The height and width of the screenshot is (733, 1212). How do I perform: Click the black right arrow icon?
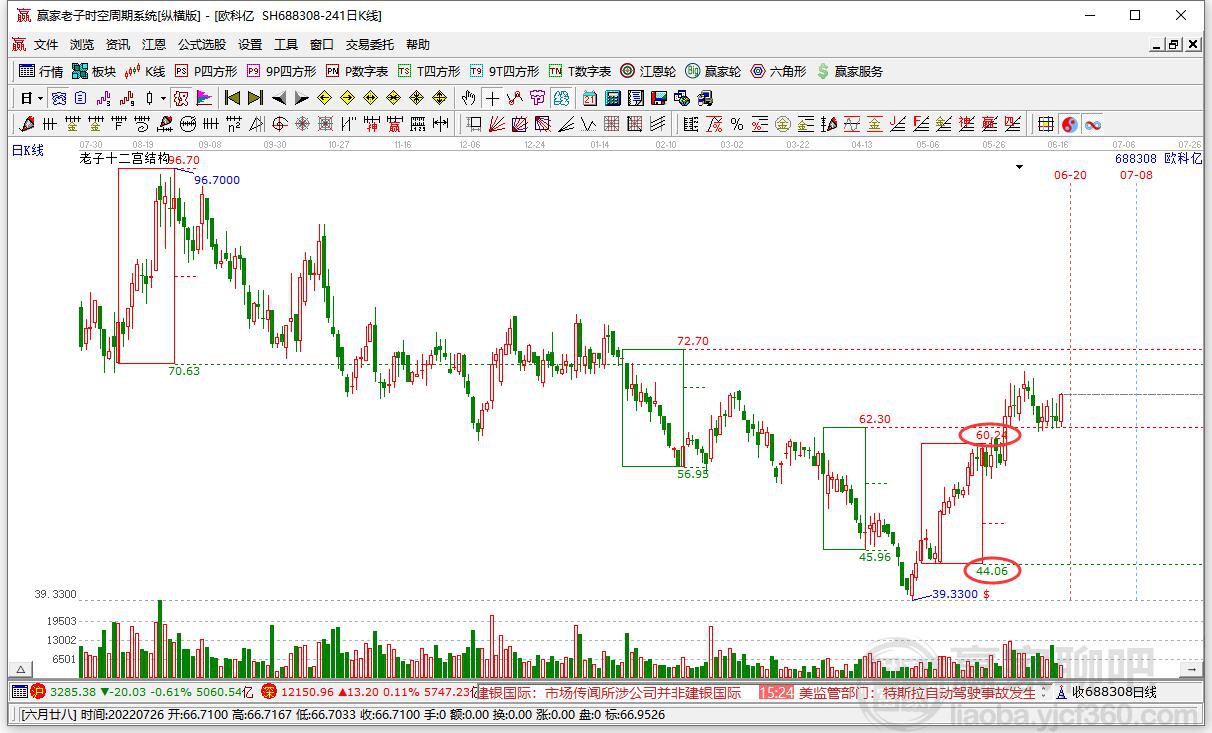point(301,98)
